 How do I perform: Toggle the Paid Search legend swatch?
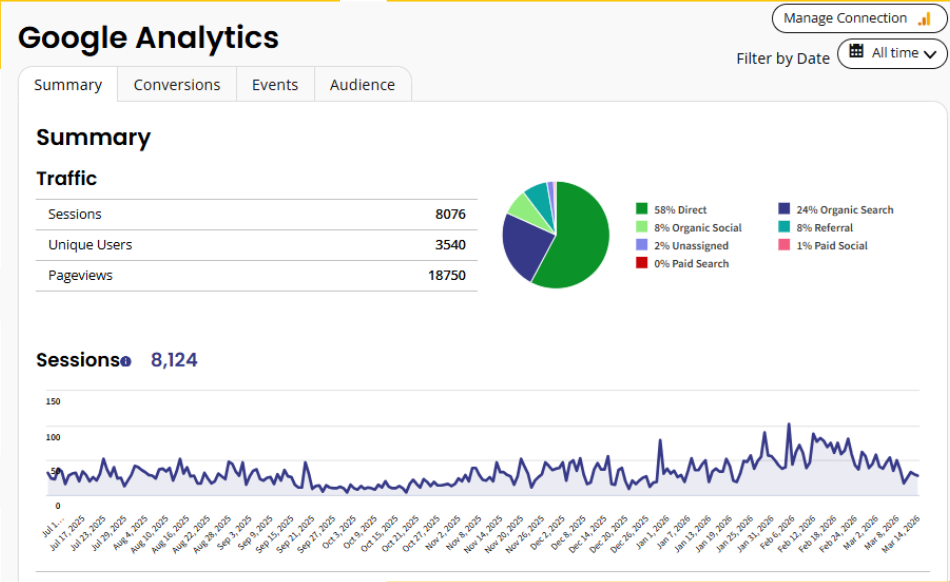641,264
